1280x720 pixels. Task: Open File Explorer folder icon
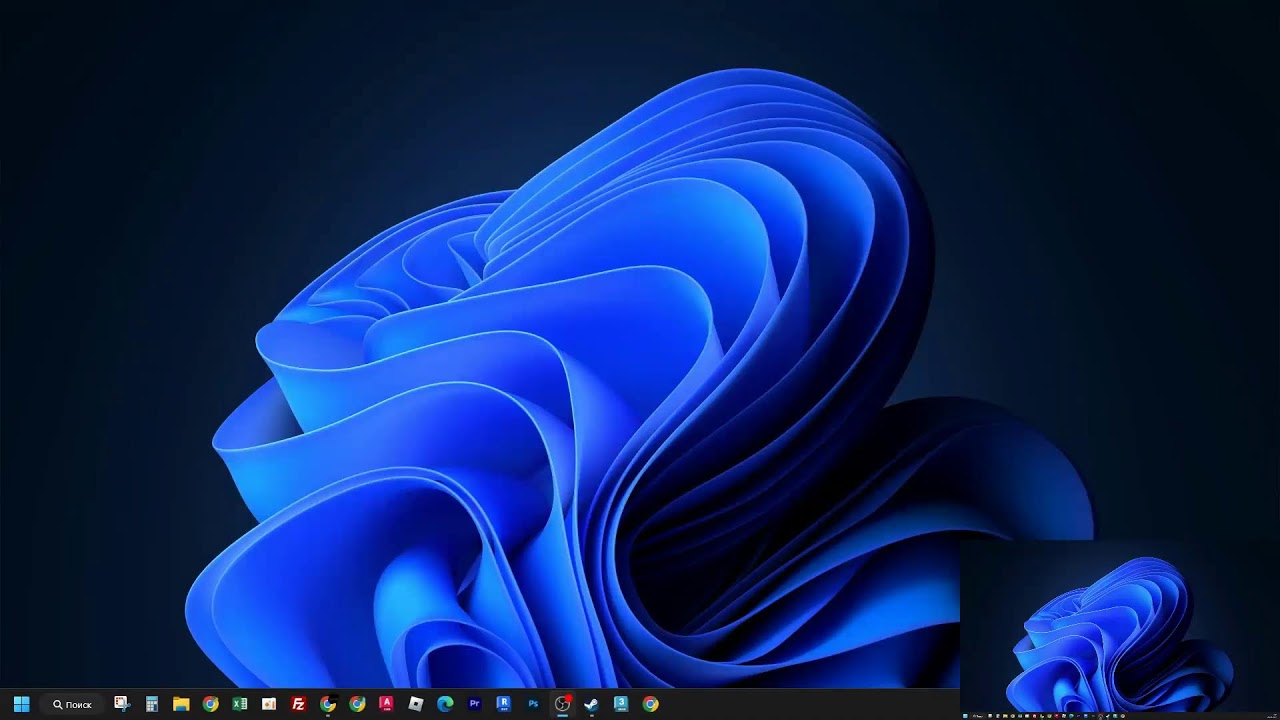click(x=181, y=704)
